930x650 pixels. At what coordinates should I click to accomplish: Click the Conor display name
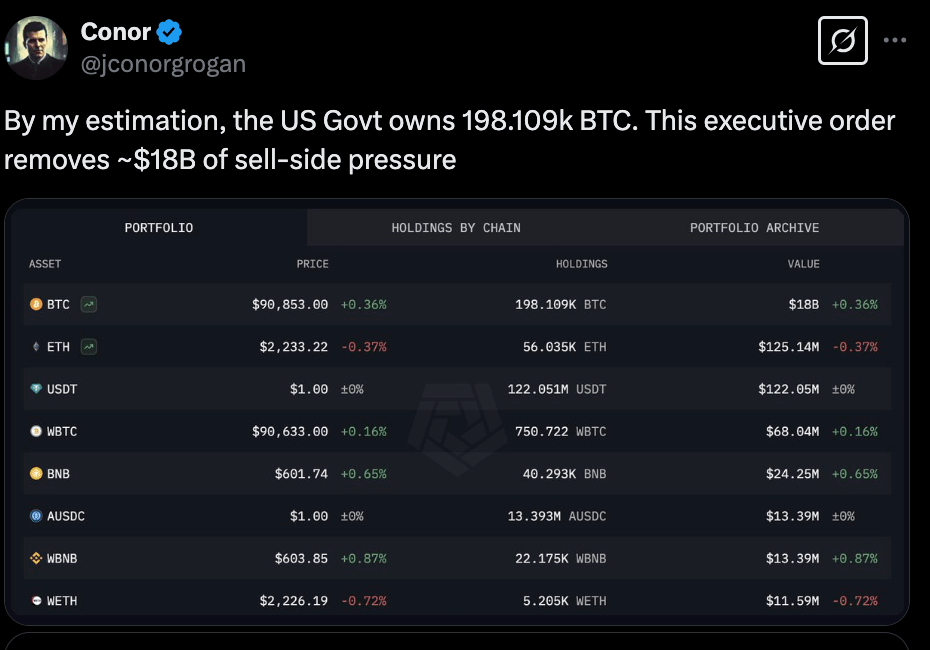(116, 32)
